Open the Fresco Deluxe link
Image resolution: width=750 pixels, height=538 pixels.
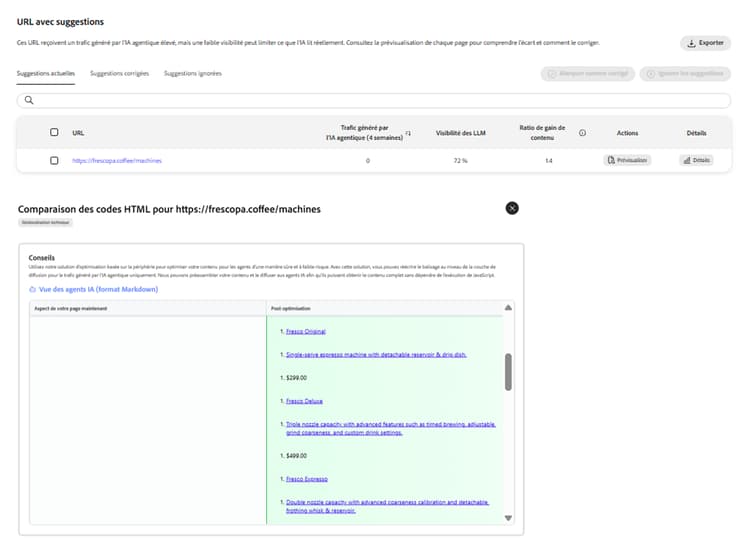tap(304, 401)
